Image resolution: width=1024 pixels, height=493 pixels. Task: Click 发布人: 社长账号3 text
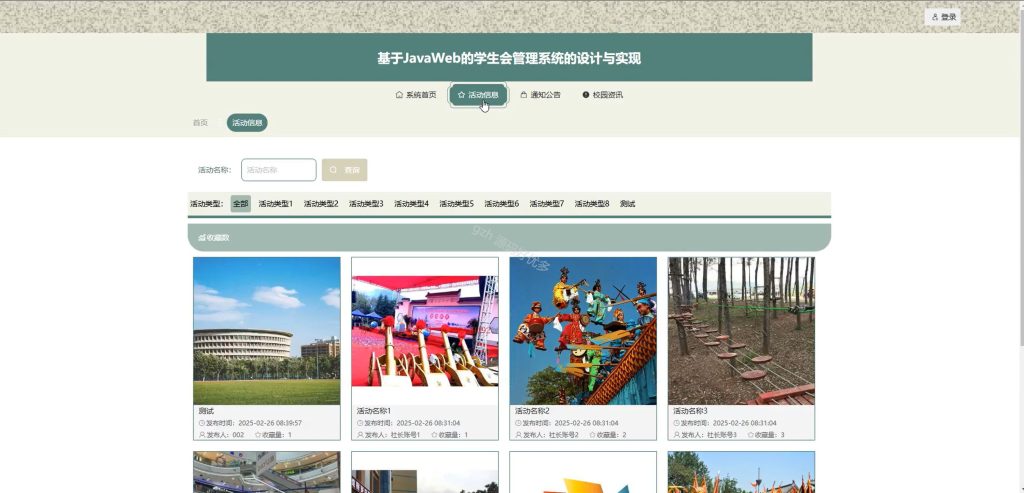[x=709, y=435]
